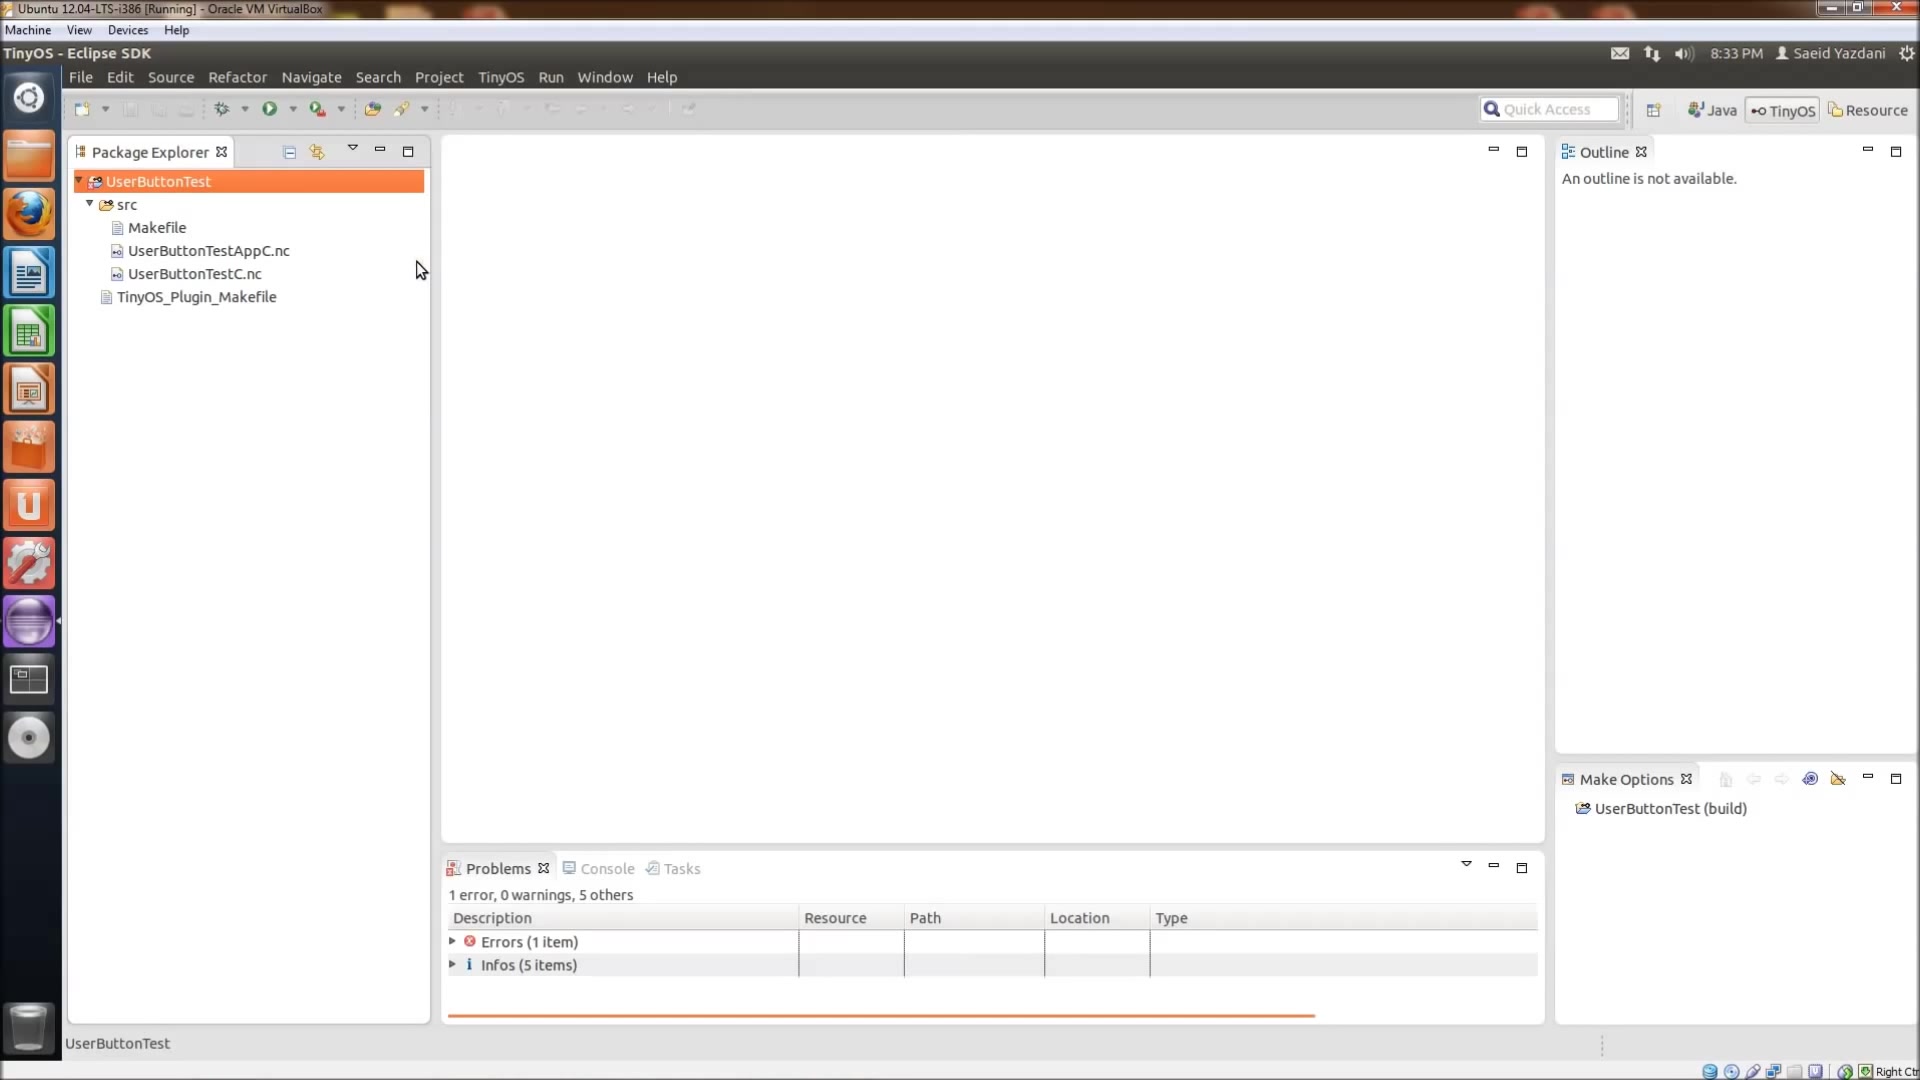Open the Run menu
Screen dimensions: 1920x1080
[x=550, y=76]
